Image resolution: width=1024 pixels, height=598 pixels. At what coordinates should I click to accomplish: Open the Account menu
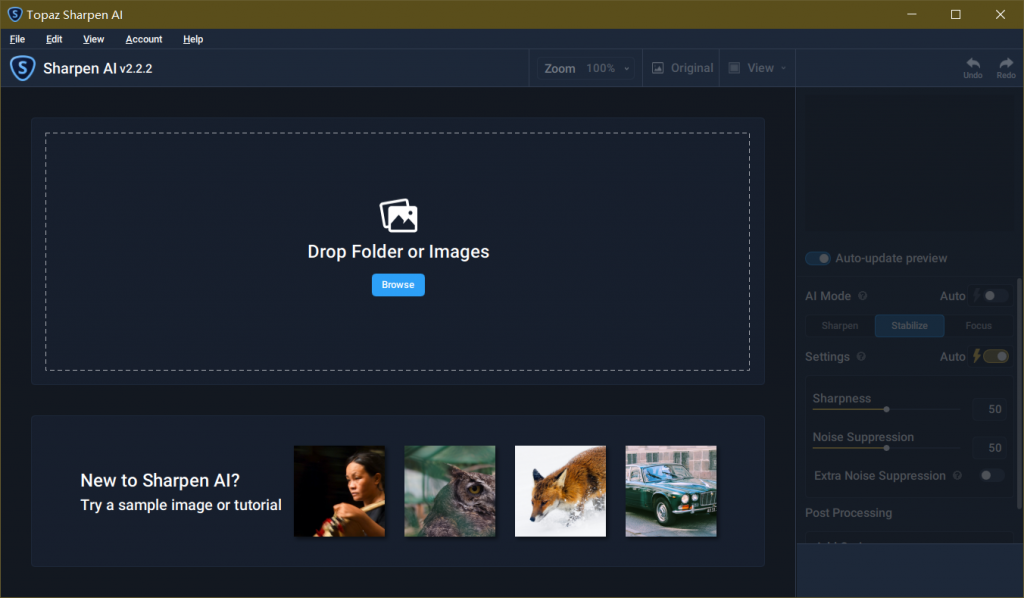[x=144, y=39]
